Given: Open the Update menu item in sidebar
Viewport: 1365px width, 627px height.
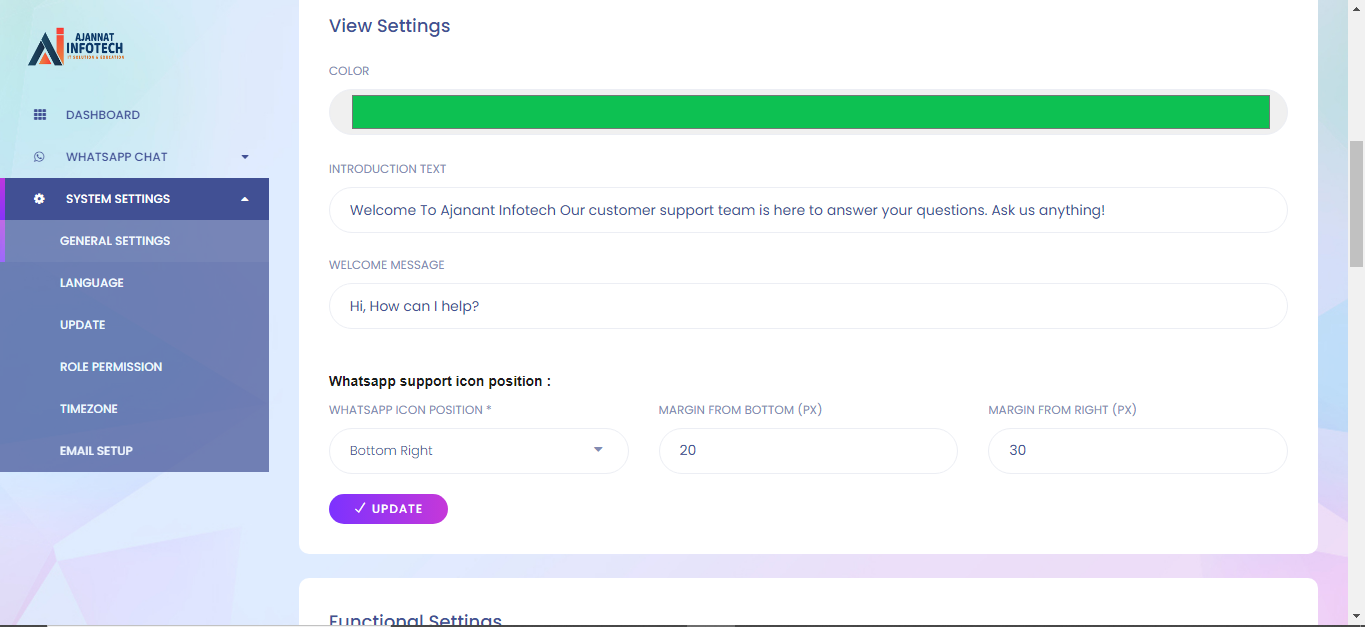Looking at the screenshot, I should click(x=83, y=325).
